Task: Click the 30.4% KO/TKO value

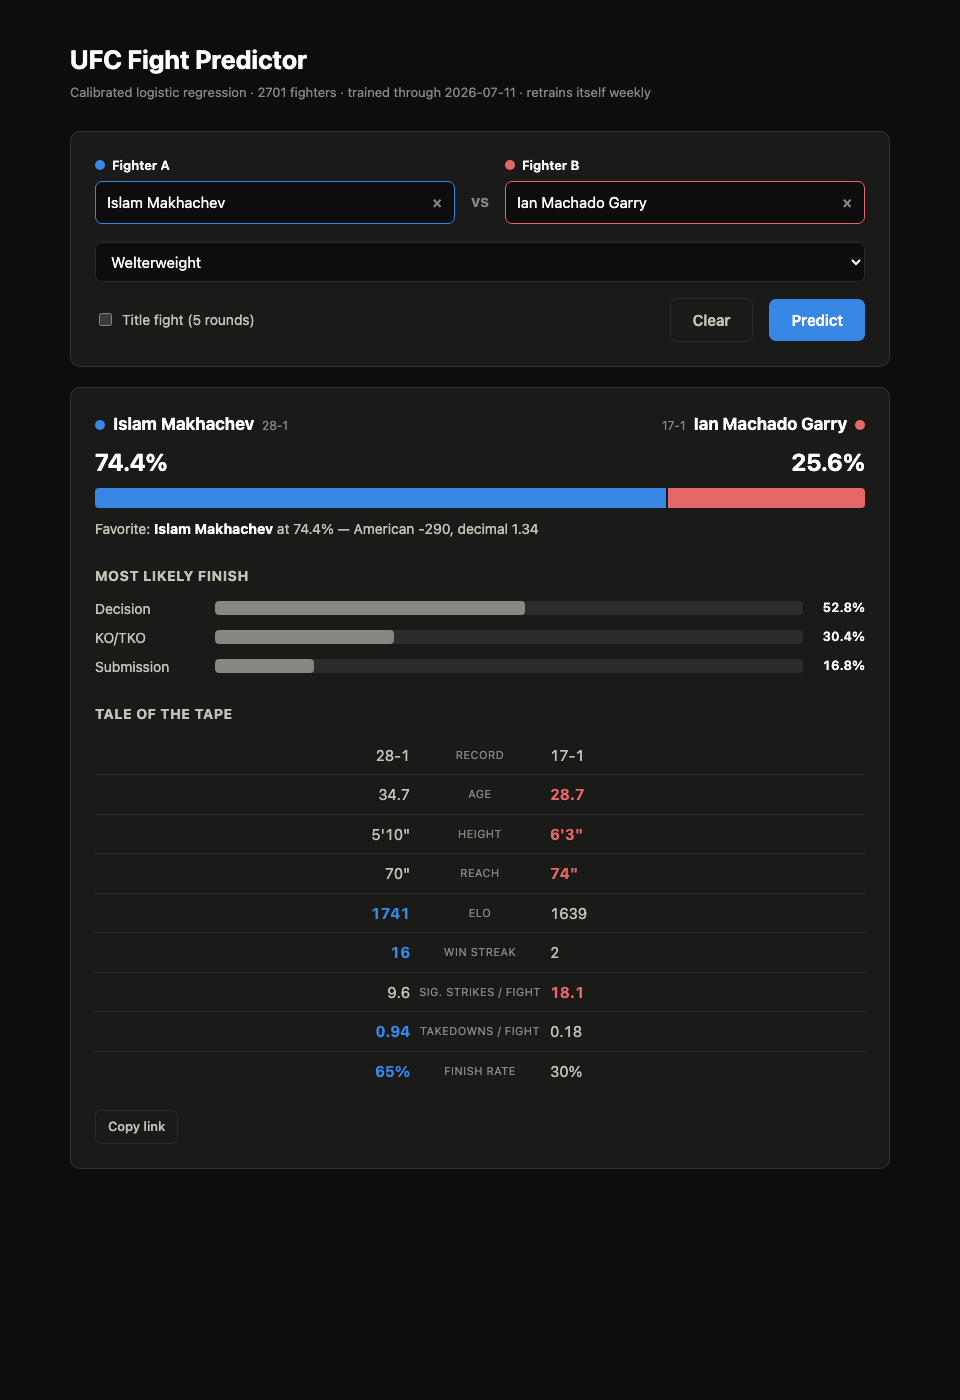Action: coord(843,637)
